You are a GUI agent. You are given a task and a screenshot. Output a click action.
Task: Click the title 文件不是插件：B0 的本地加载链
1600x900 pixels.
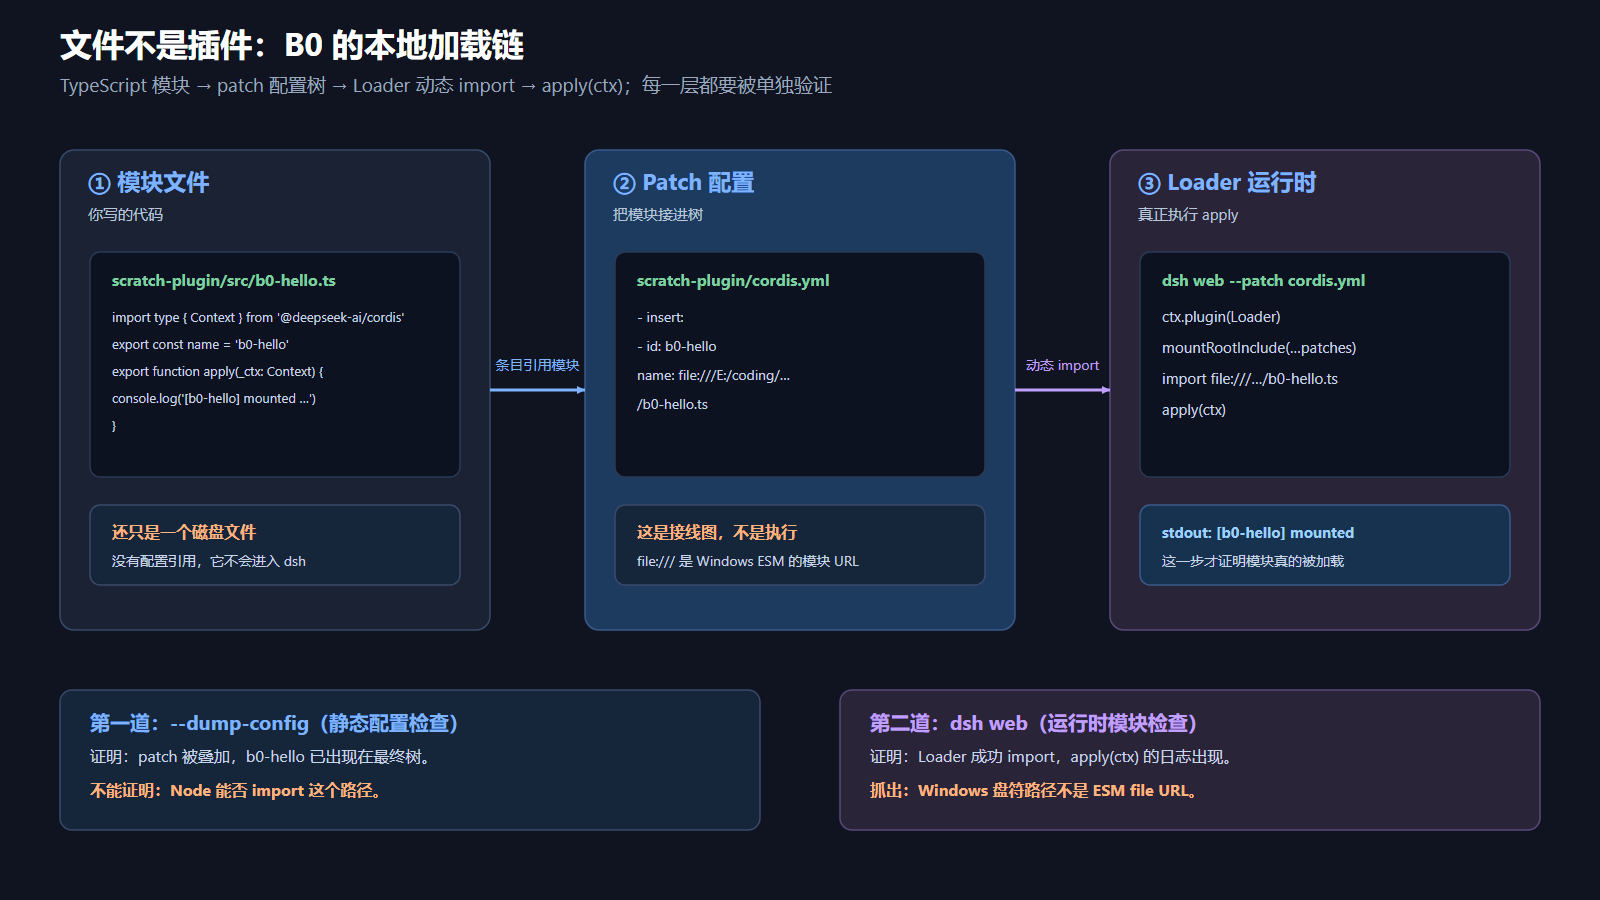(292, 45)
